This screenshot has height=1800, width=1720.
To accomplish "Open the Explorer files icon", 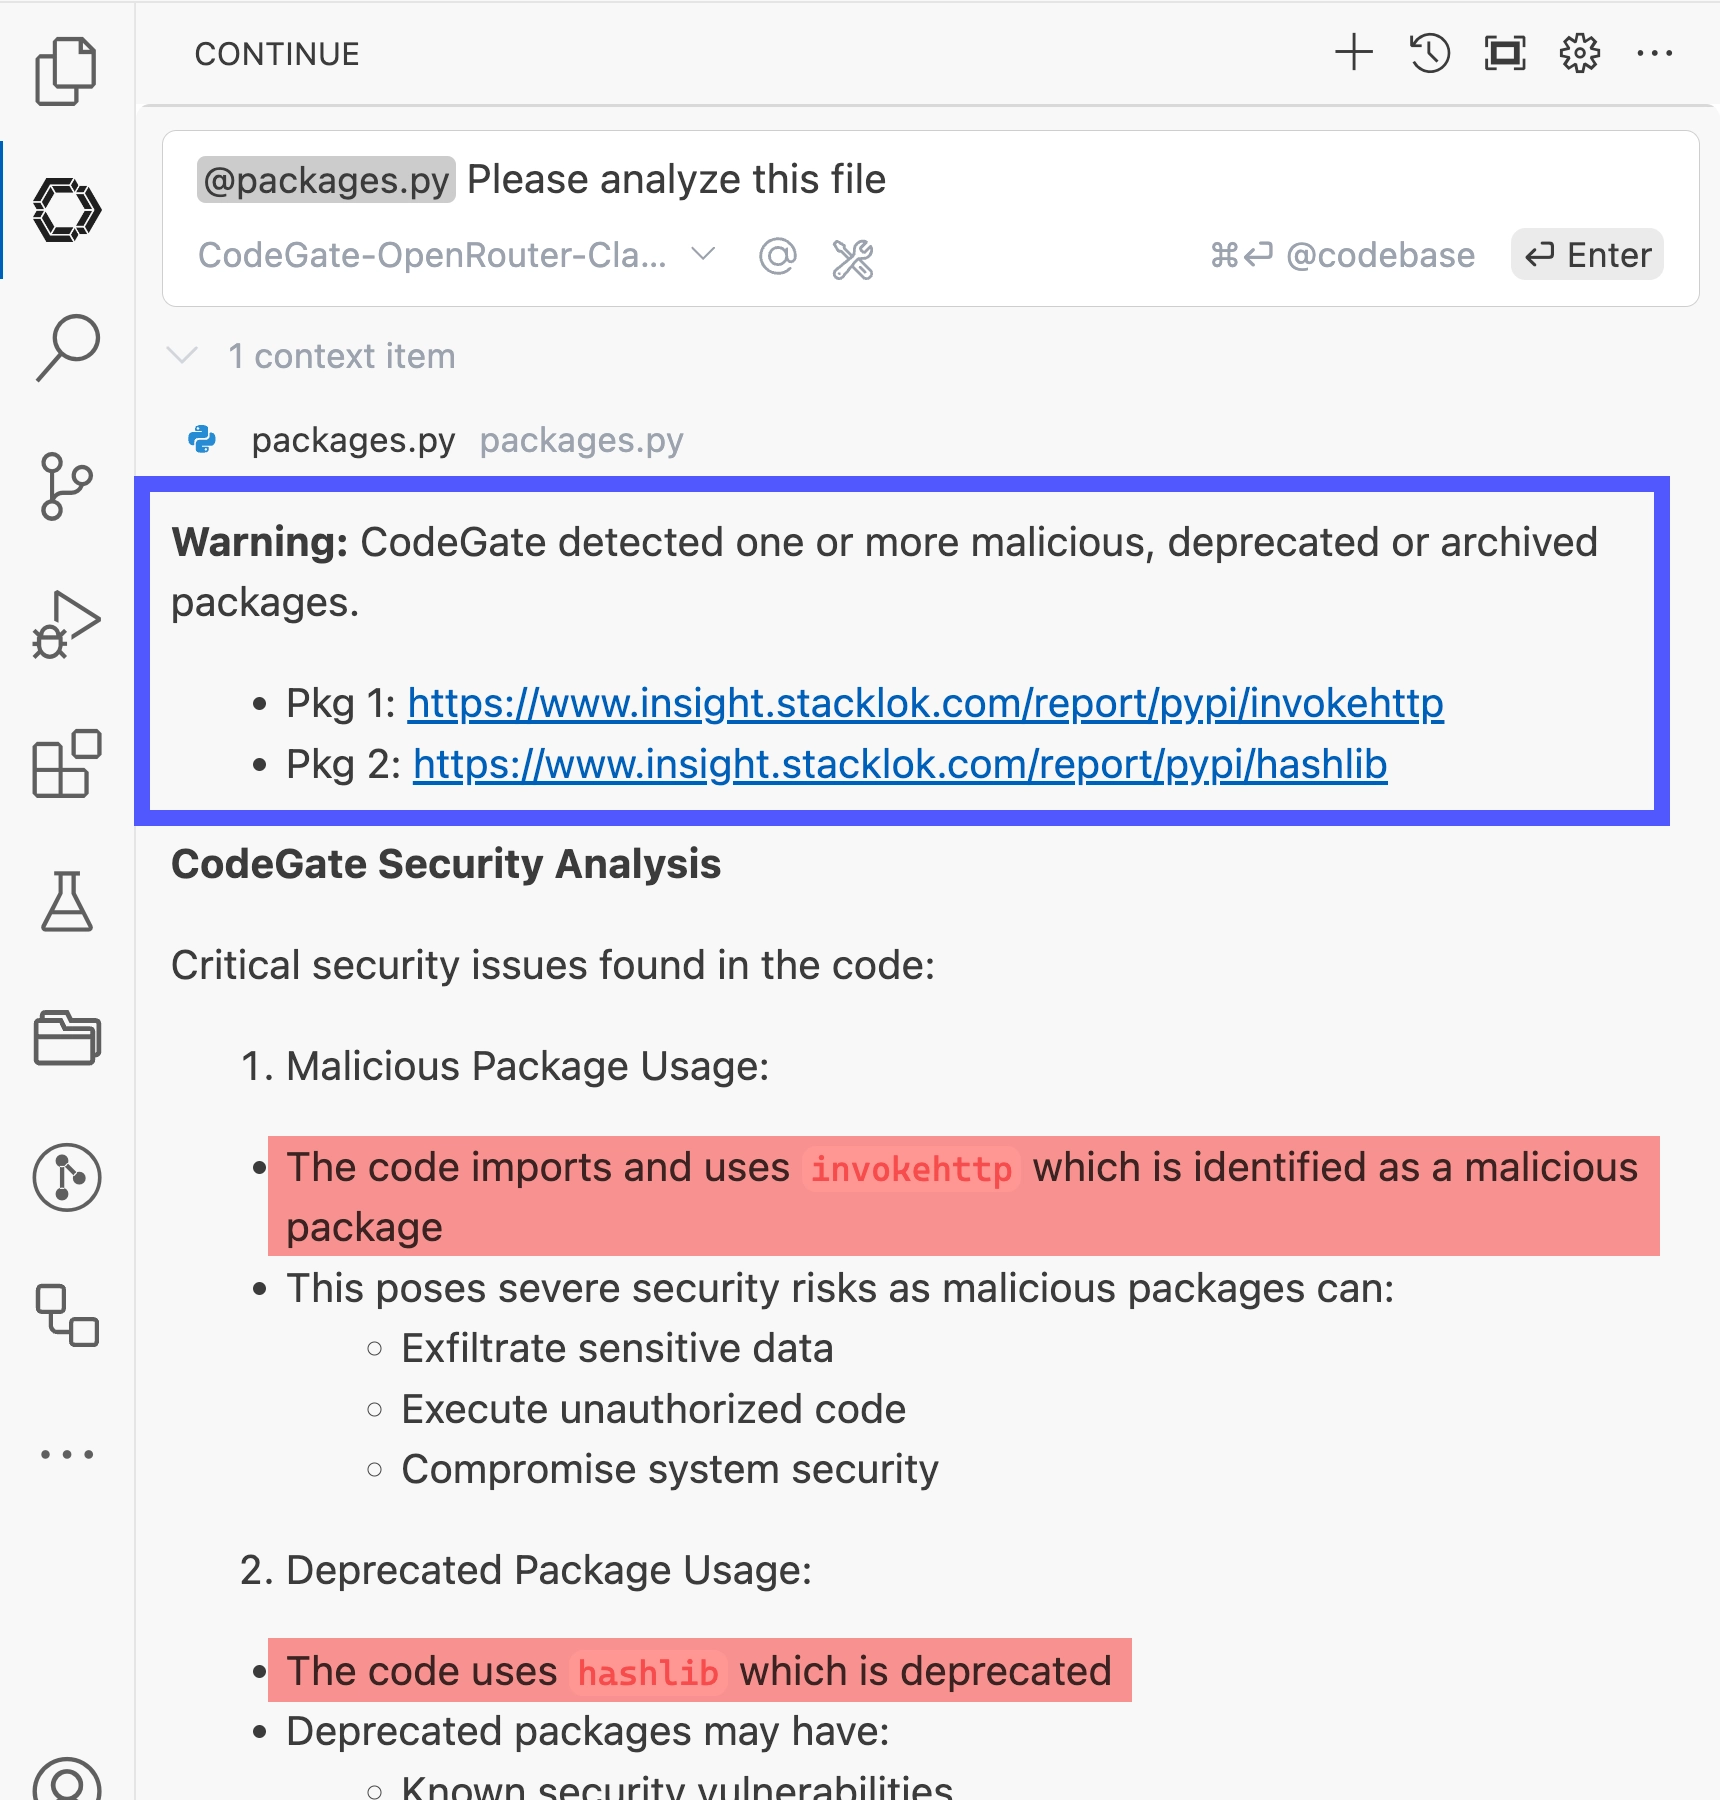I will [66, 71].
